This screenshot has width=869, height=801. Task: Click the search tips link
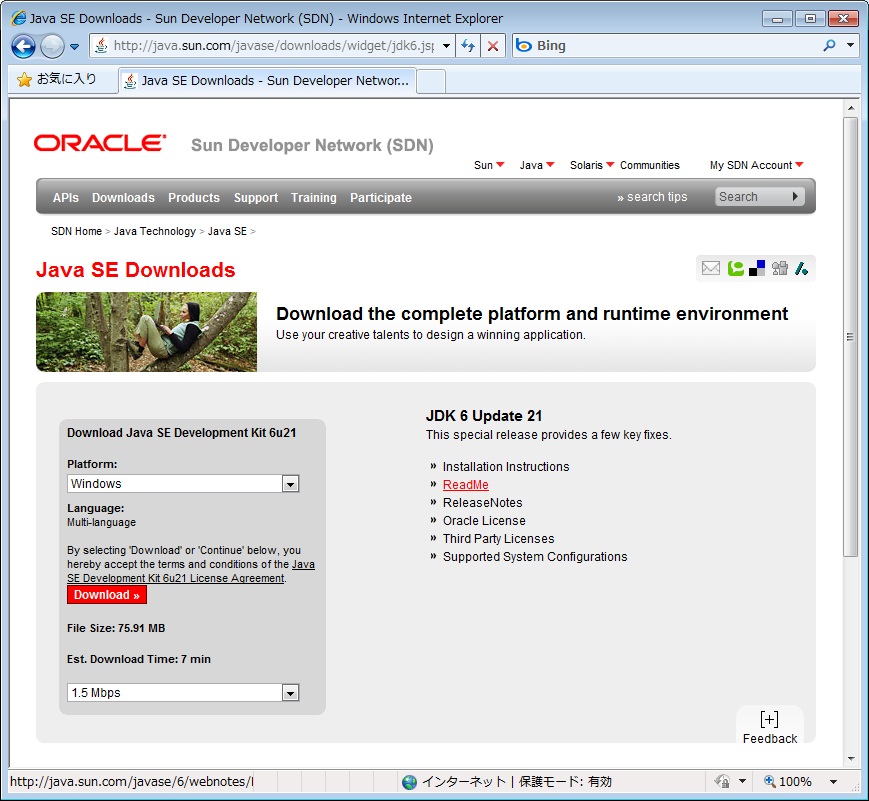(652, 197)
